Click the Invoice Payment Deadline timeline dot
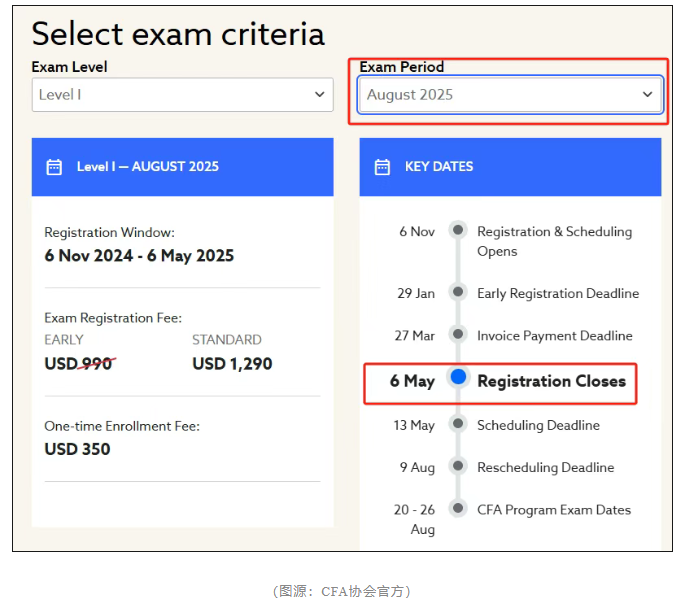The height and width of the screenshot is (608, 689). coord(458,334)
